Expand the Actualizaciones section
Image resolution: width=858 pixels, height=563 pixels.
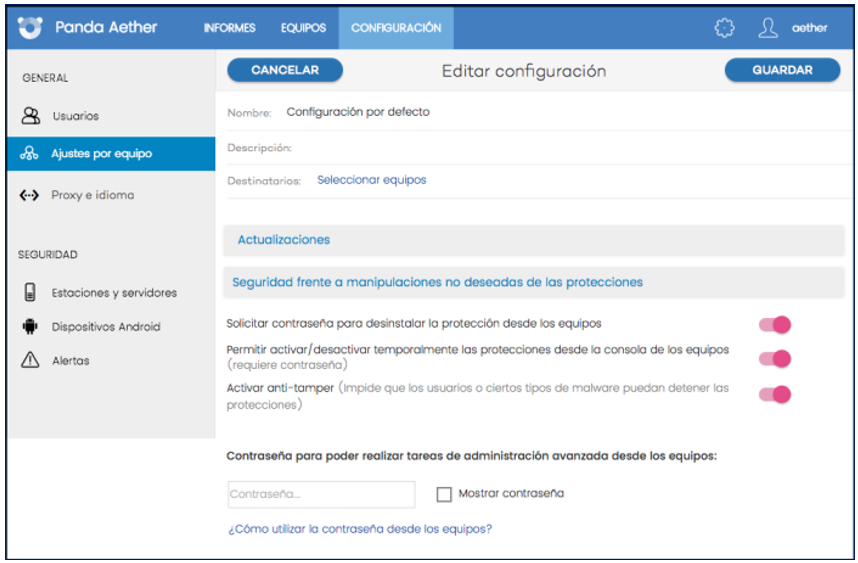click(534, 240)
